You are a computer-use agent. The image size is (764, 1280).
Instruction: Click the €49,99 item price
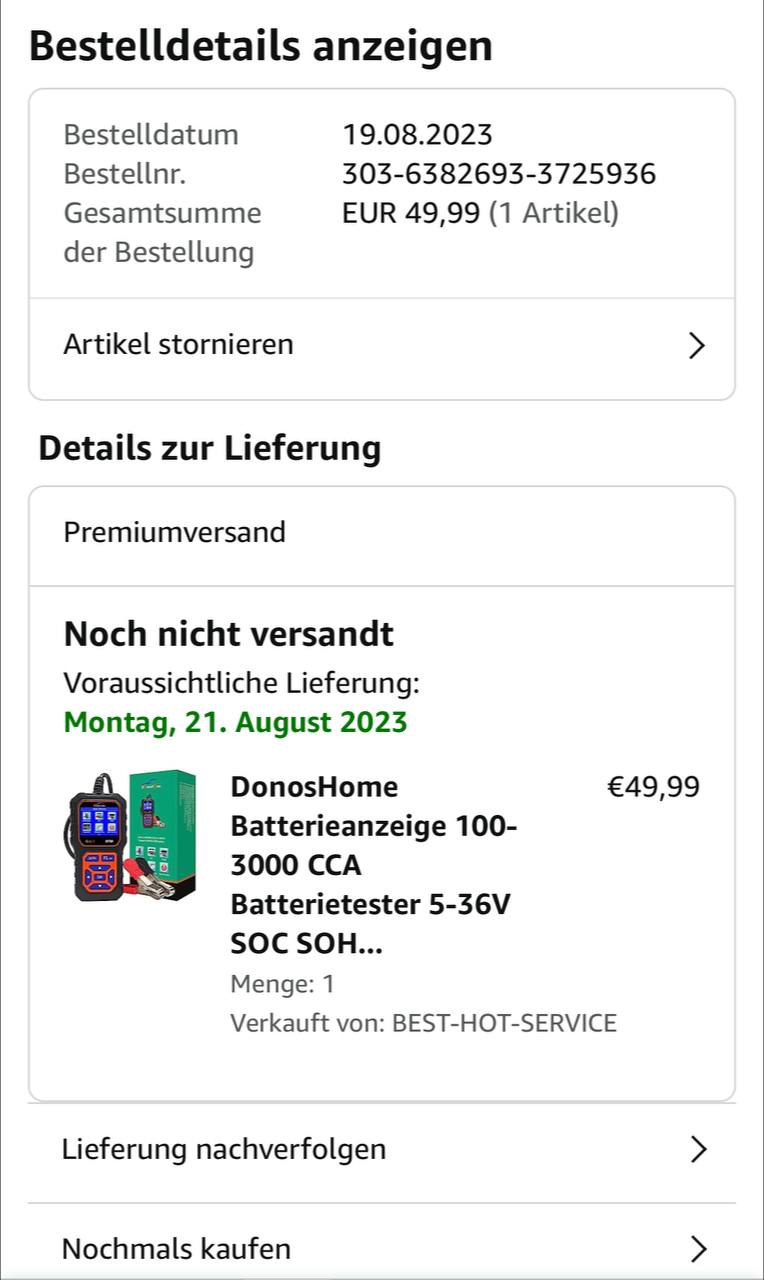coord(654,787)
